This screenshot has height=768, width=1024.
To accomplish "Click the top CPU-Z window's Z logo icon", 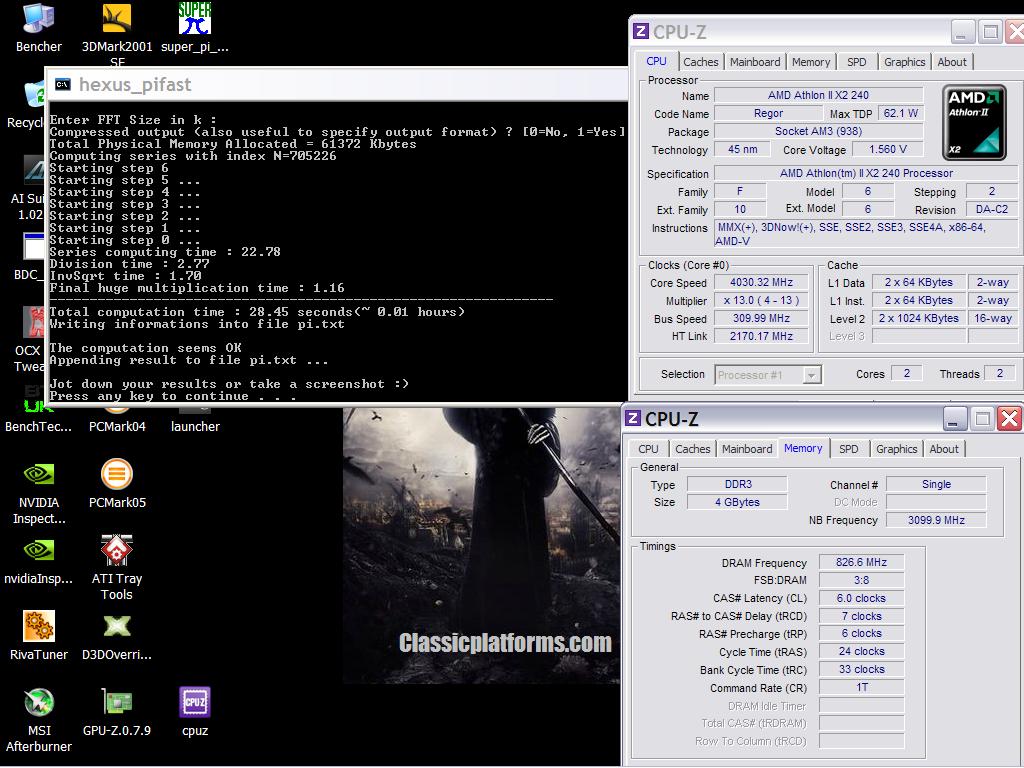I will click(641, 31).
